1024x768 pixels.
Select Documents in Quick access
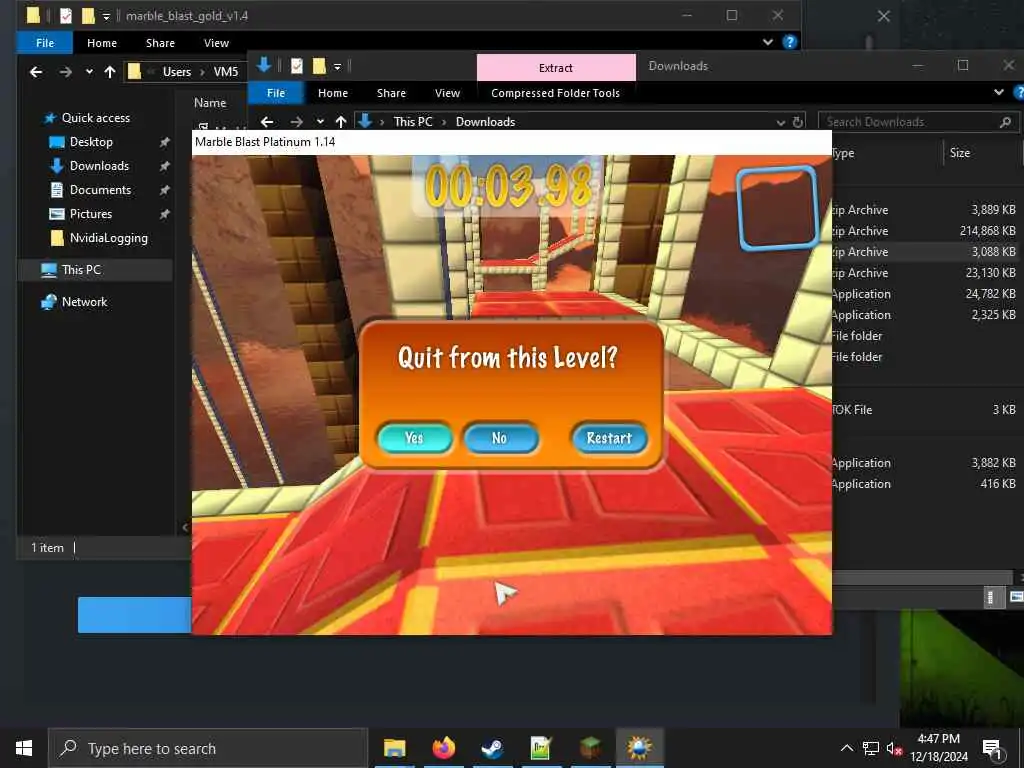tap(100, 190)
